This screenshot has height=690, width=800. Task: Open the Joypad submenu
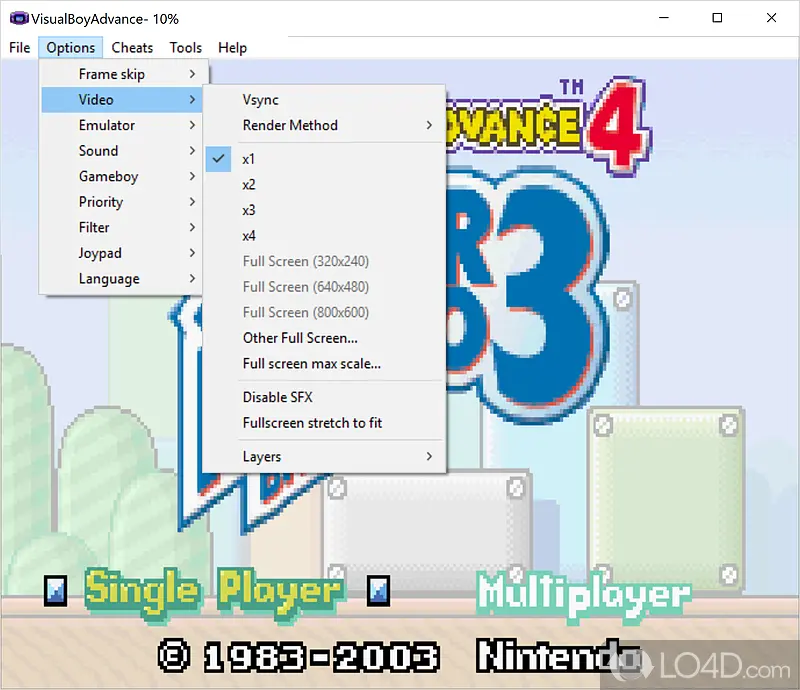point(100,253)
